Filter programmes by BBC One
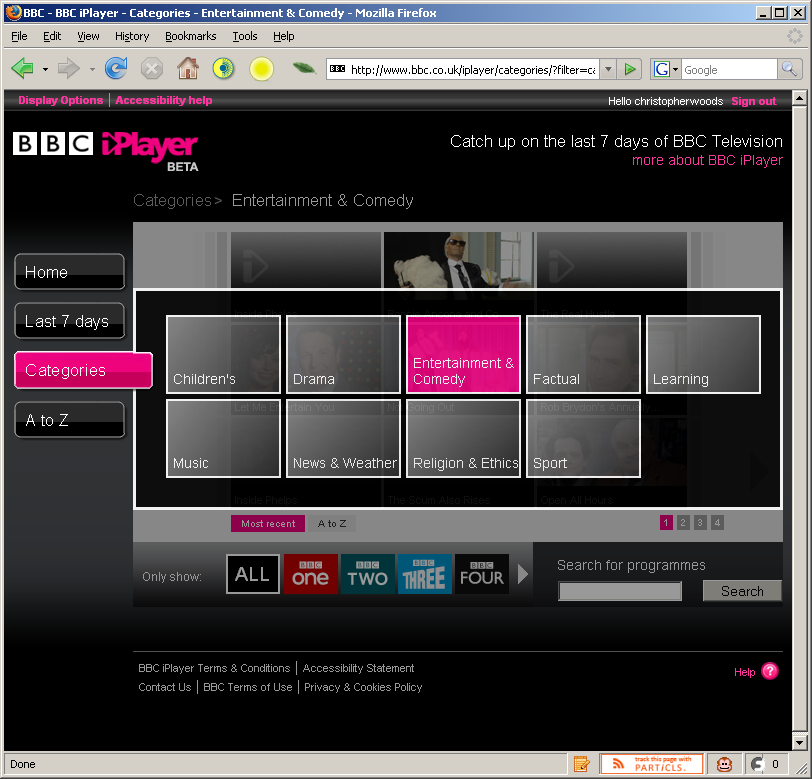The image size is (812, 779). click(311, 574)
